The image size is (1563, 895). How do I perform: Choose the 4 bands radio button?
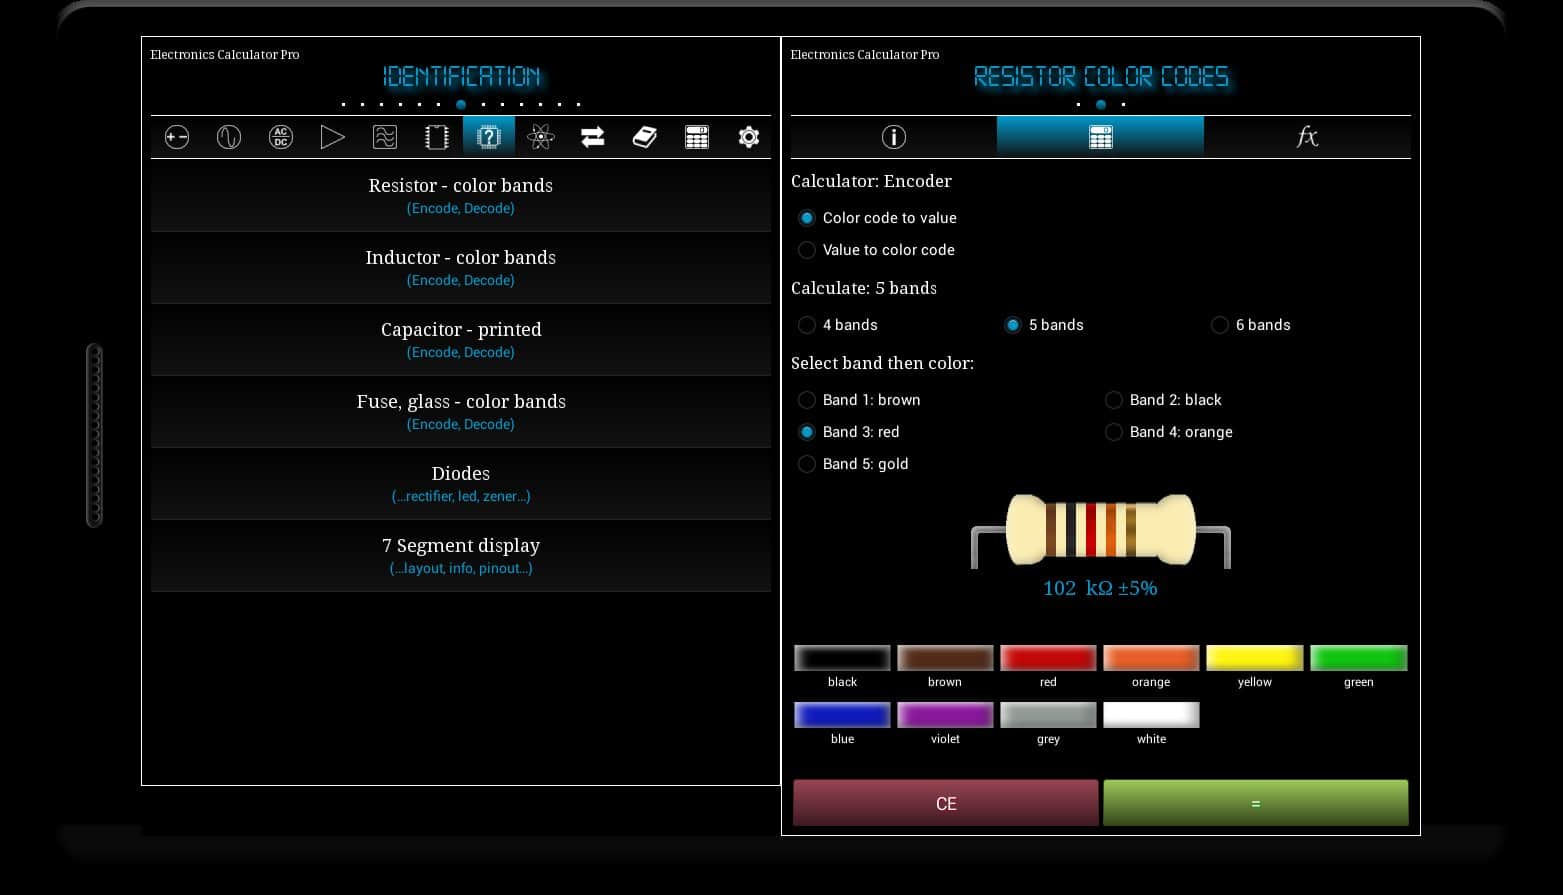point(807,325)
